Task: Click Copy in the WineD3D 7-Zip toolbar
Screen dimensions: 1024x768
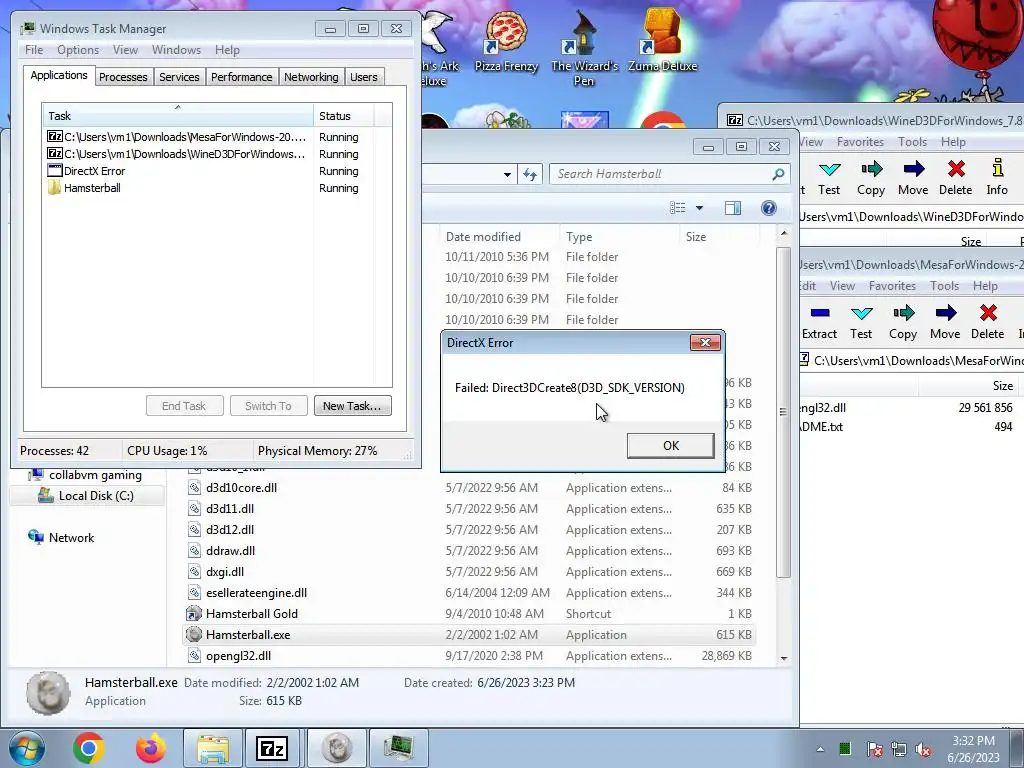Action: click(871, 178)
